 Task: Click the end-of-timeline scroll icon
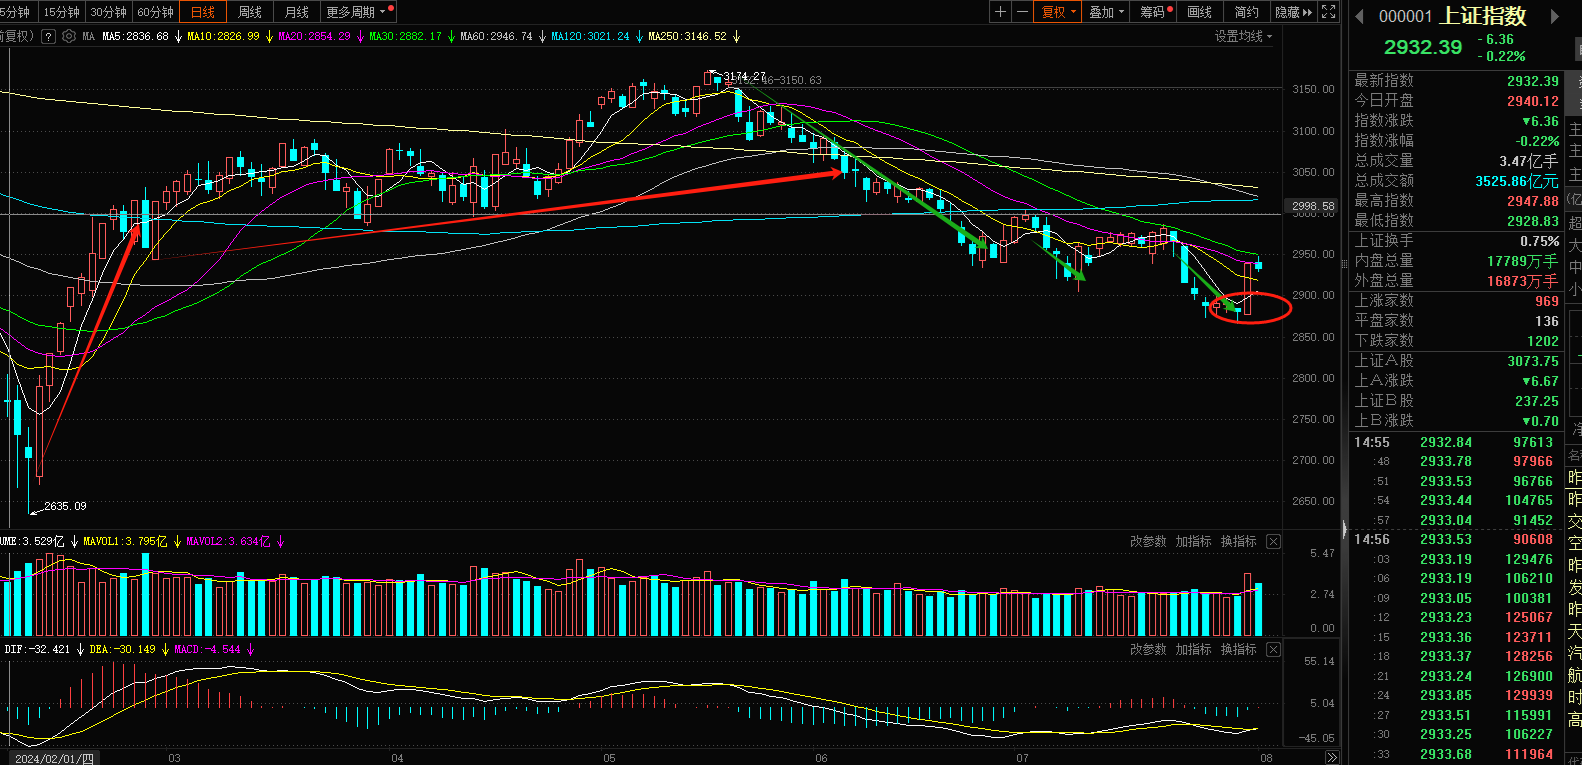[x=1331, y=757]
